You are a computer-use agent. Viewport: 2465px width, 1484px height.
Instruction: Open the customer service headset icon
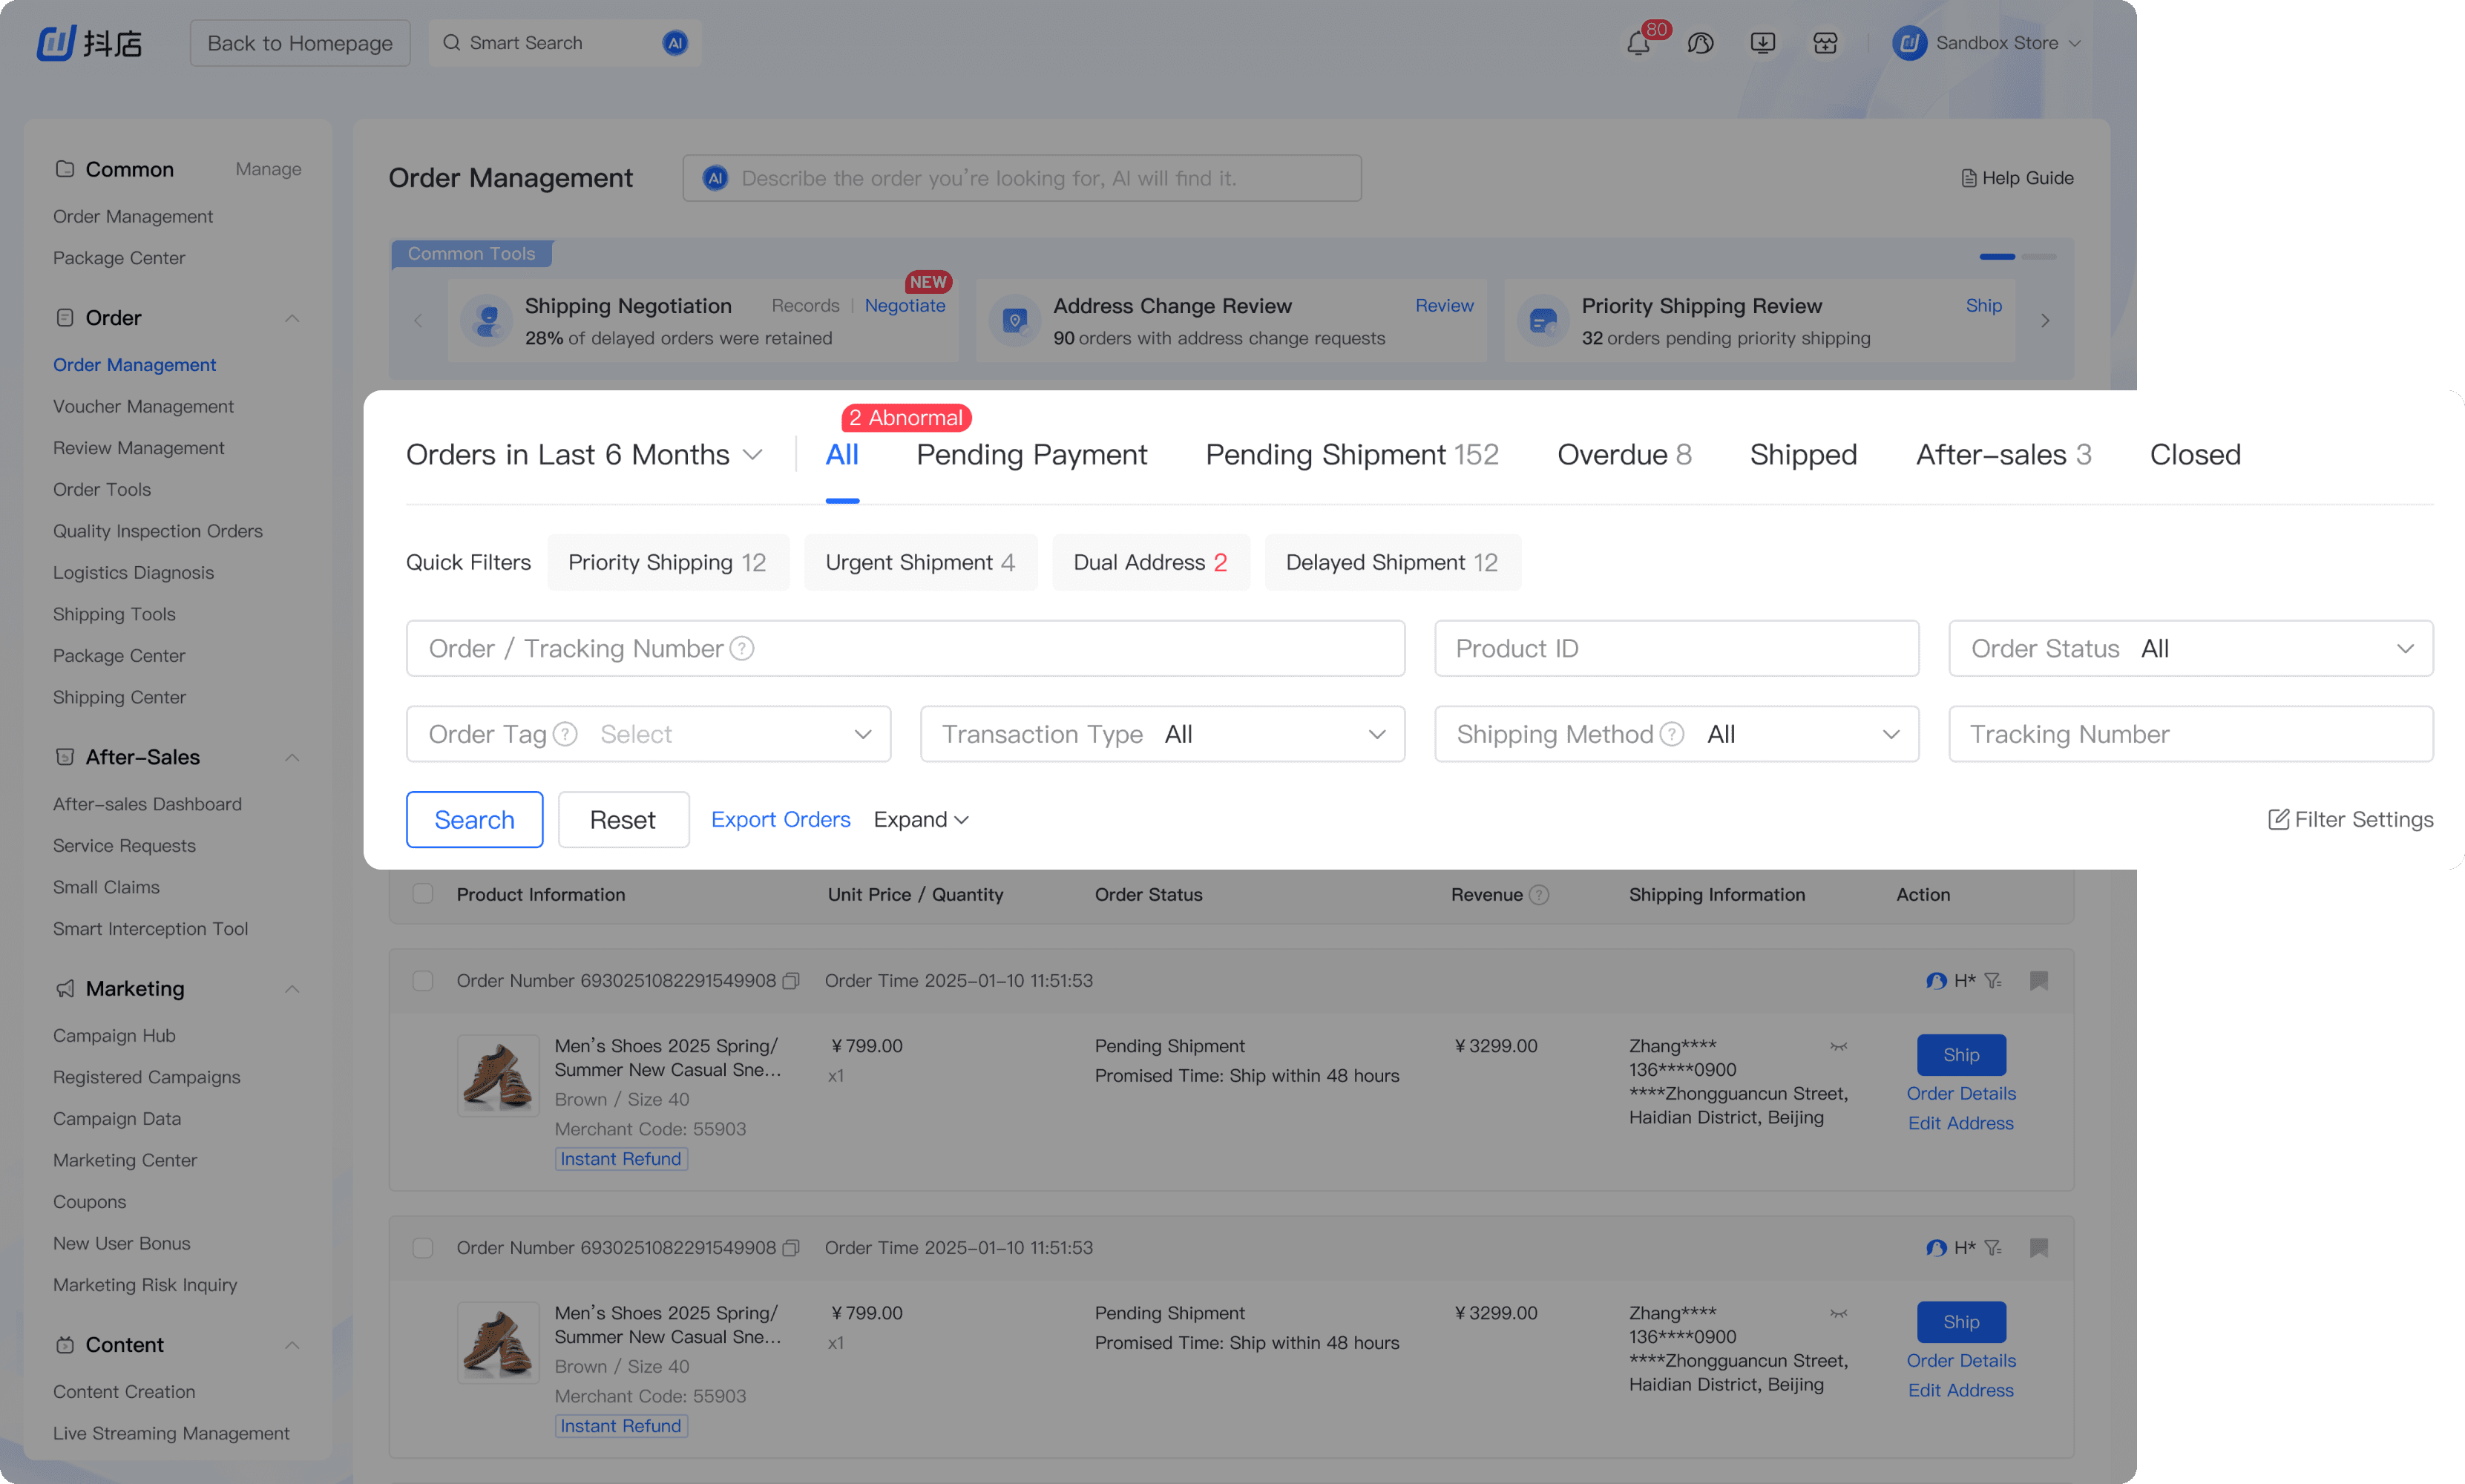coord(1700,44)
